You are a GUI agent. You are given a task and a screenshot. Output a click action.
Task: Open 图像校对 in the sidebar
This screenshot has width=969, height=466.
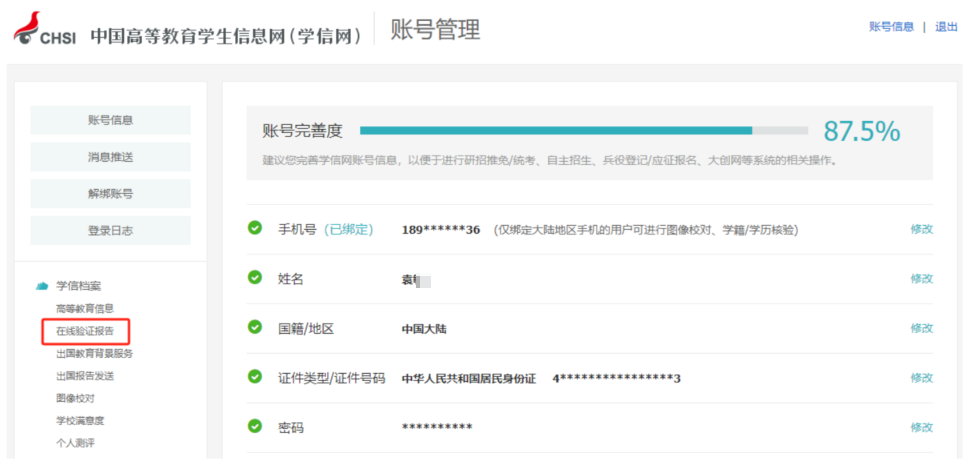click(x=75, y=399)
